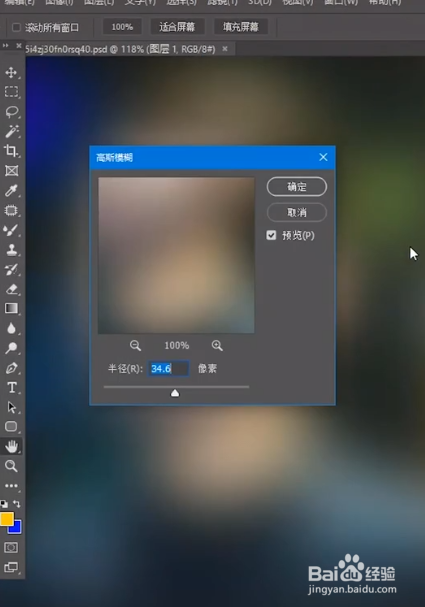
Task: Click the blur preview image in dialog
Action: tap(176, 255)
